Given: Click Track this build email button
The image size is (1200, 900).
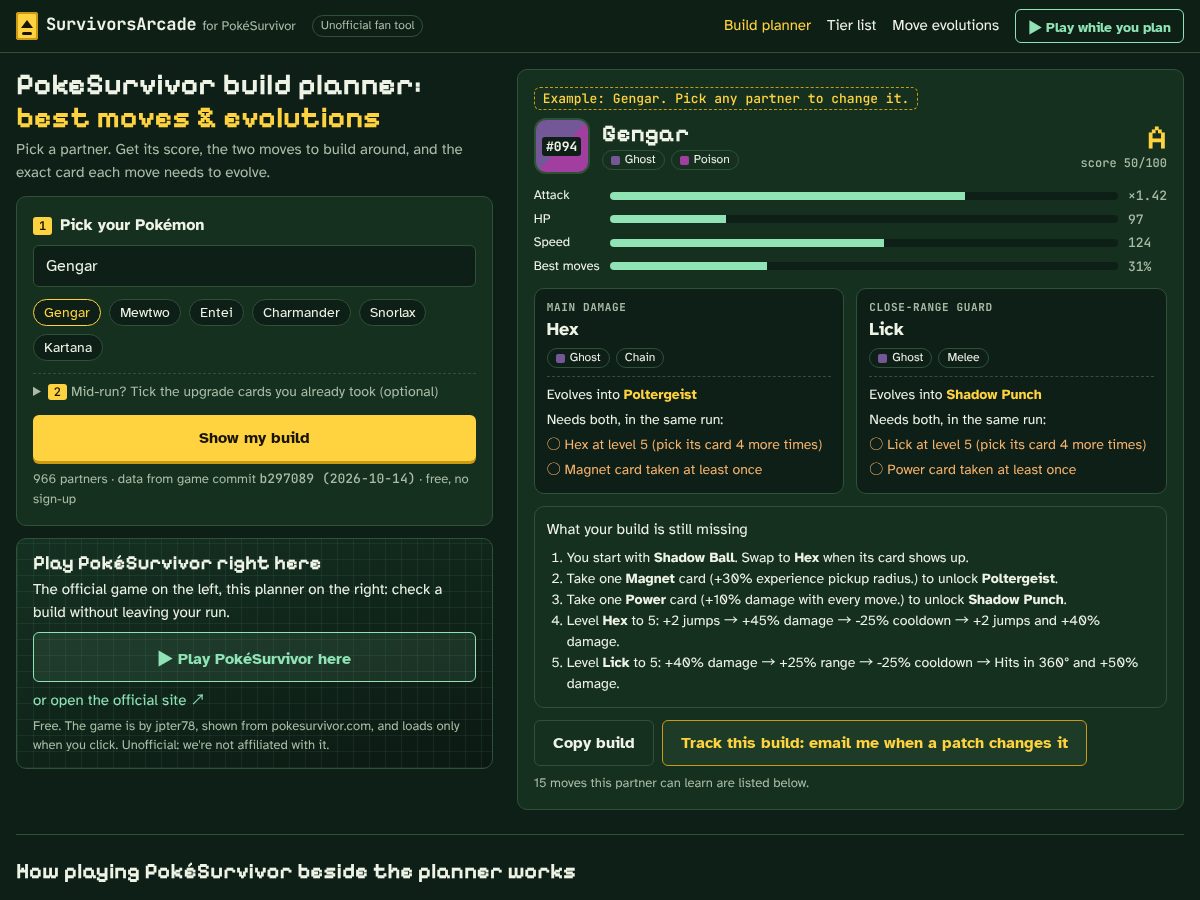Looking at the screenshot, I should click(x=874, y=743).
